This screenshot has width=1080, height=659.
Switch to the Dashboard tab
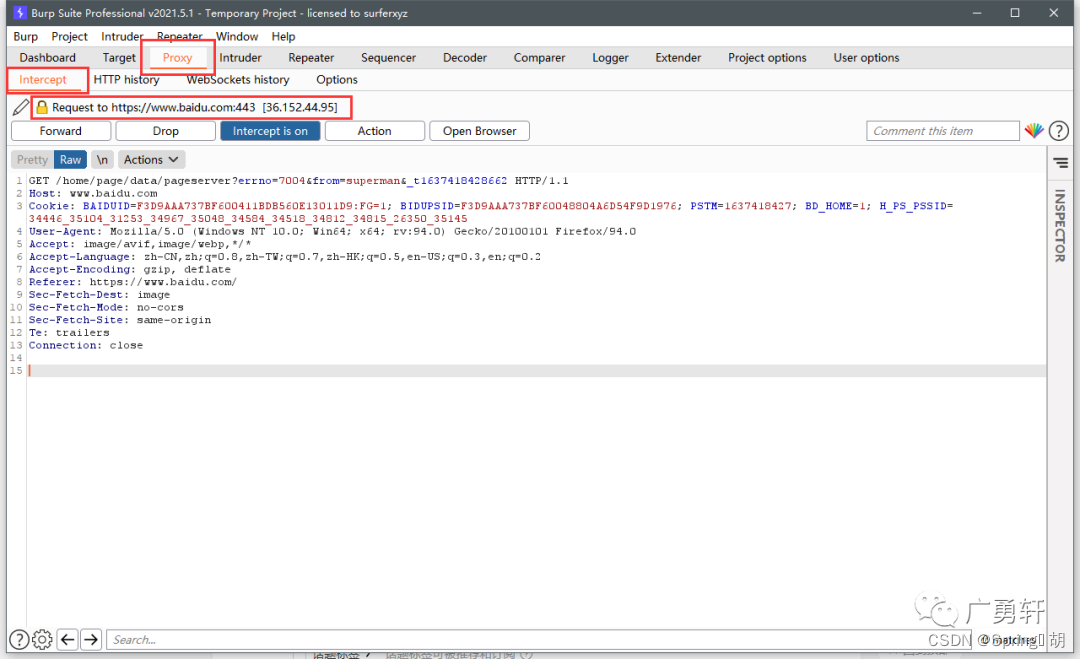[48, 58]
